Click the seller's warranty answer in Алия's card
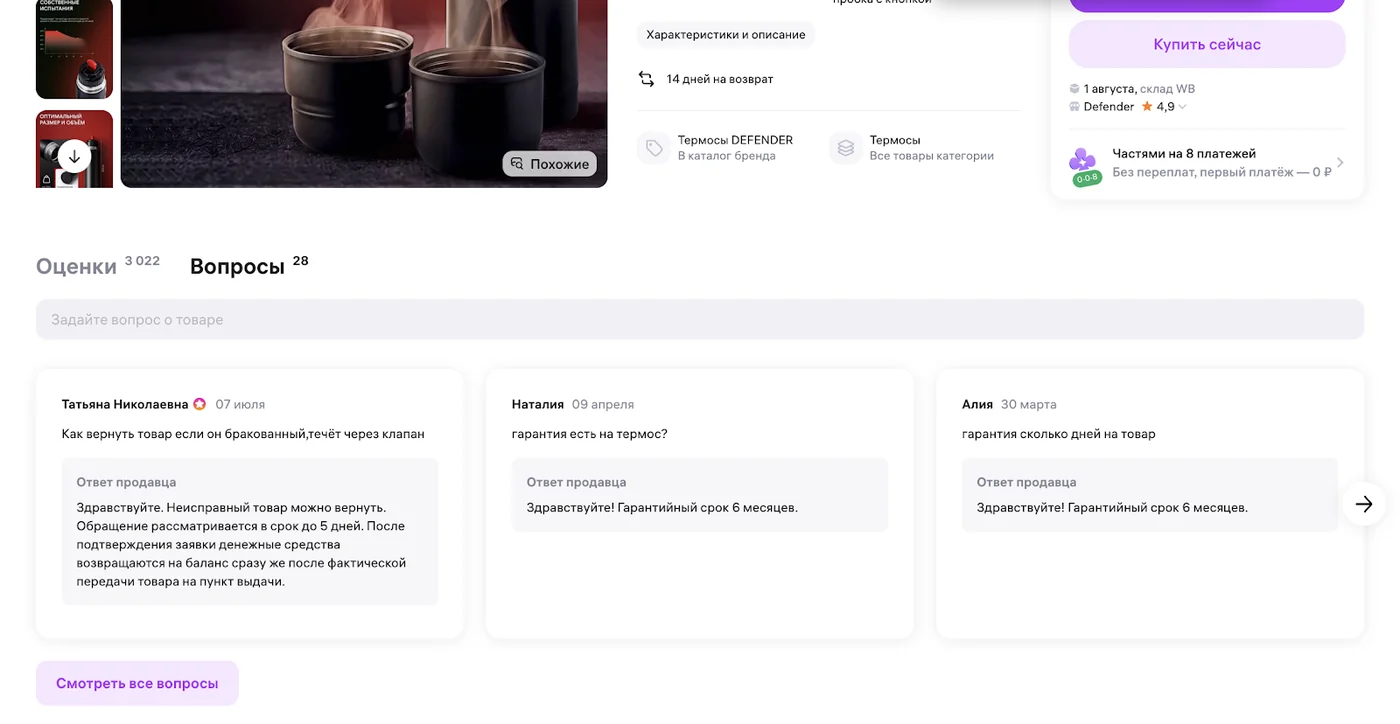 pos(1112,508)
